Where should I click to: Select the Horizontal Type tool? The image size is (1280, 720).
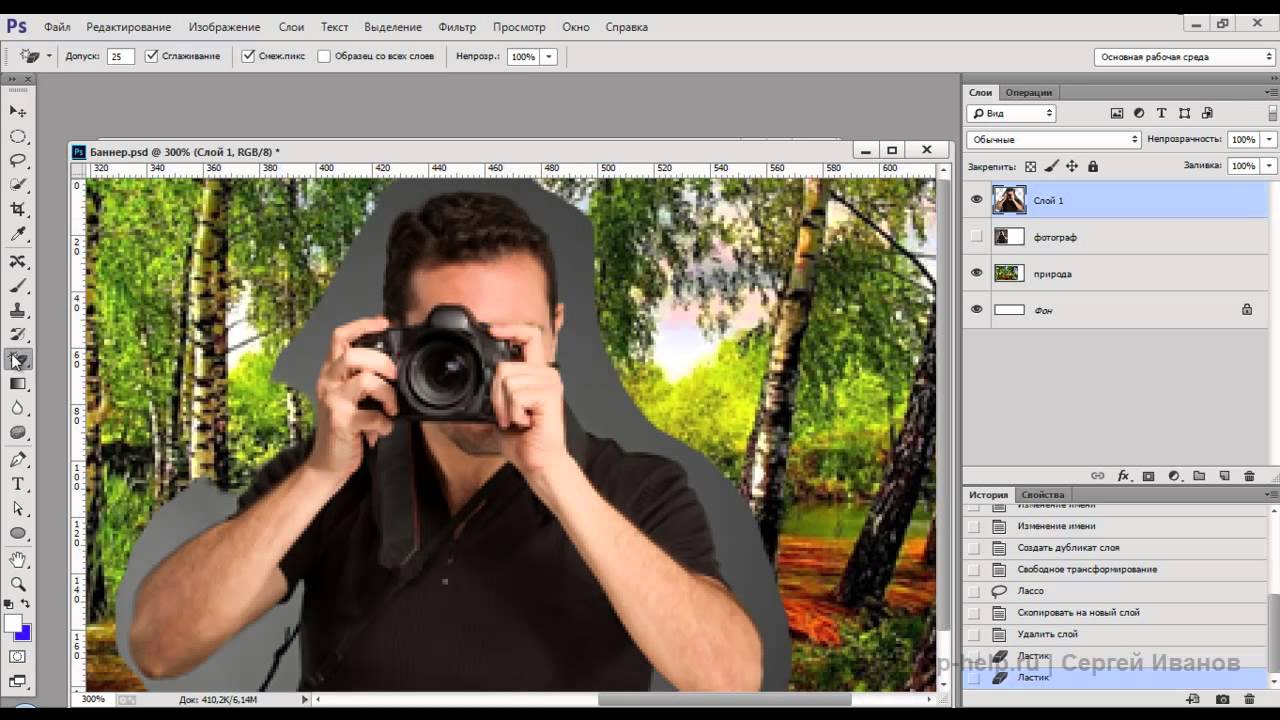18,484
